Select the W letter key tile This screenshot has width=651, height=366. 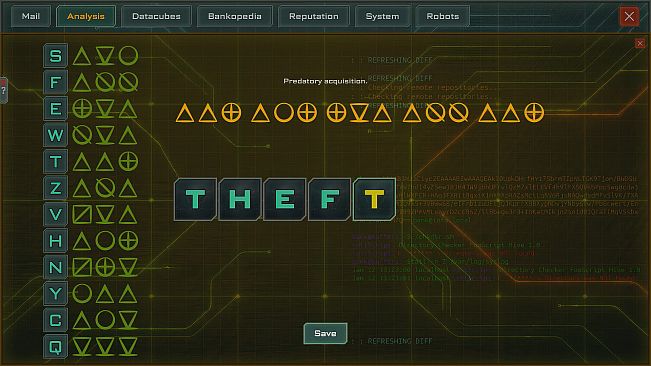(x=55, y=135)
